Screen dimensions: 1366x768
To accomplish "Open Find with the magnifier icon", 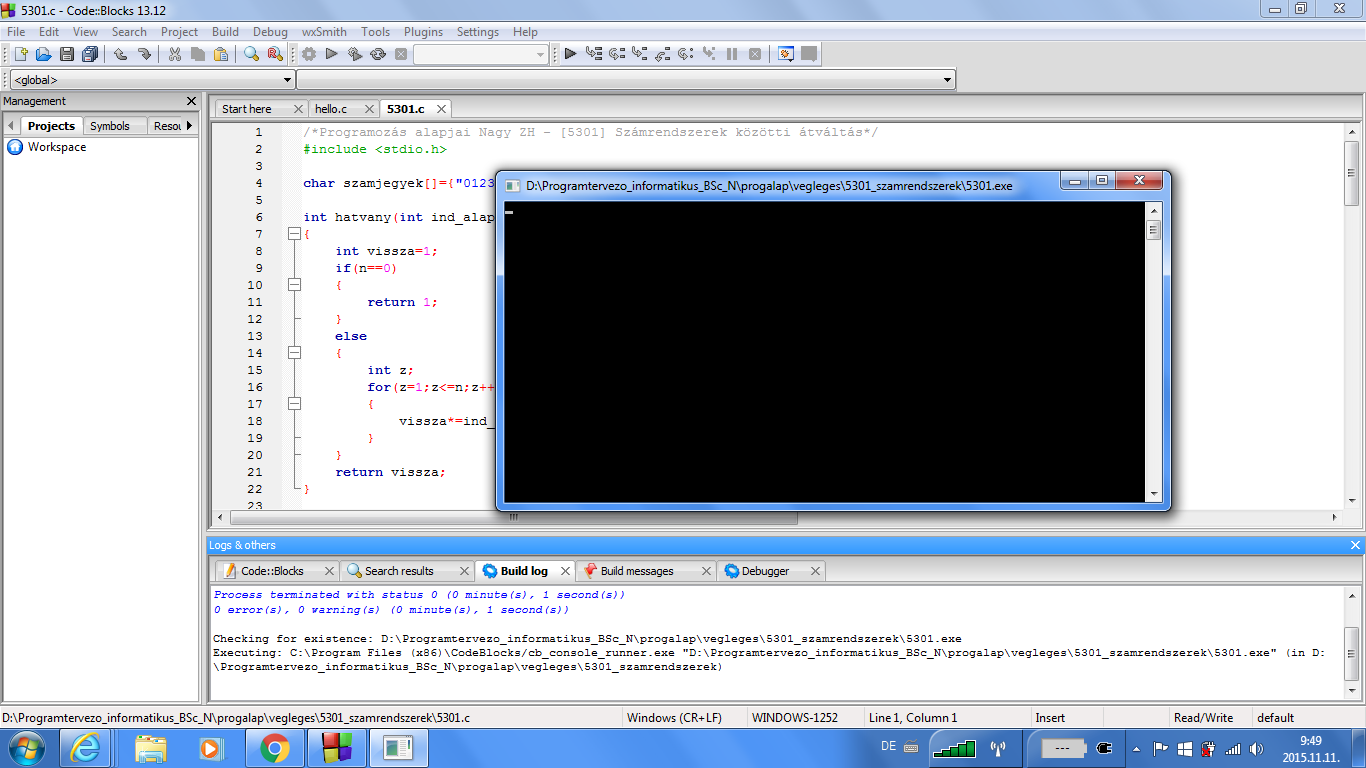I will tap(252, 54).
